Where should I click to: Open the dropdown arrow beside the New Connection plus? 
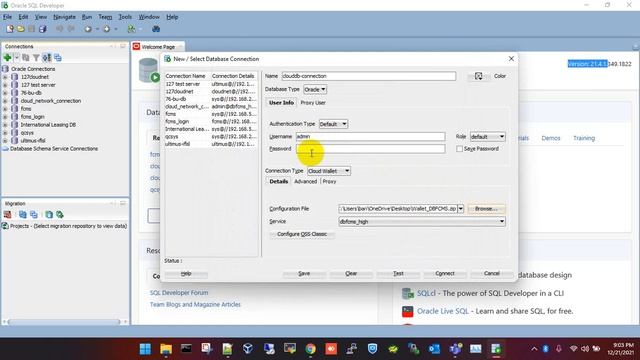(16, 58)
